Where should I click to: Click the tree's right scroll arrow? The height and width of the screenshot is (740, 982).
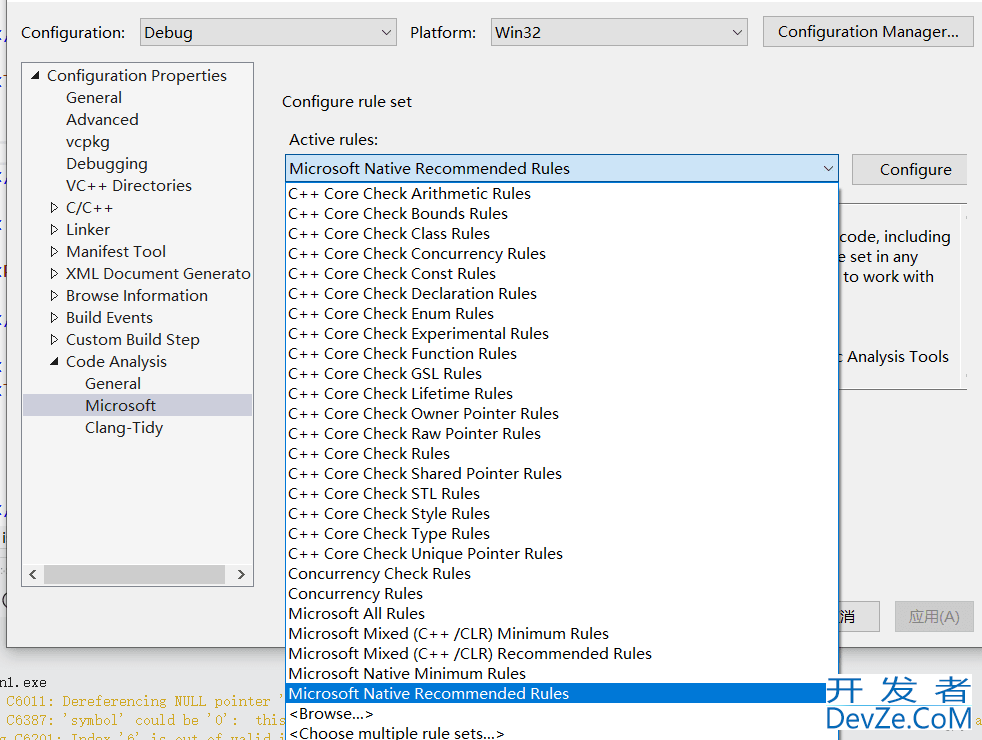[241, 574]
